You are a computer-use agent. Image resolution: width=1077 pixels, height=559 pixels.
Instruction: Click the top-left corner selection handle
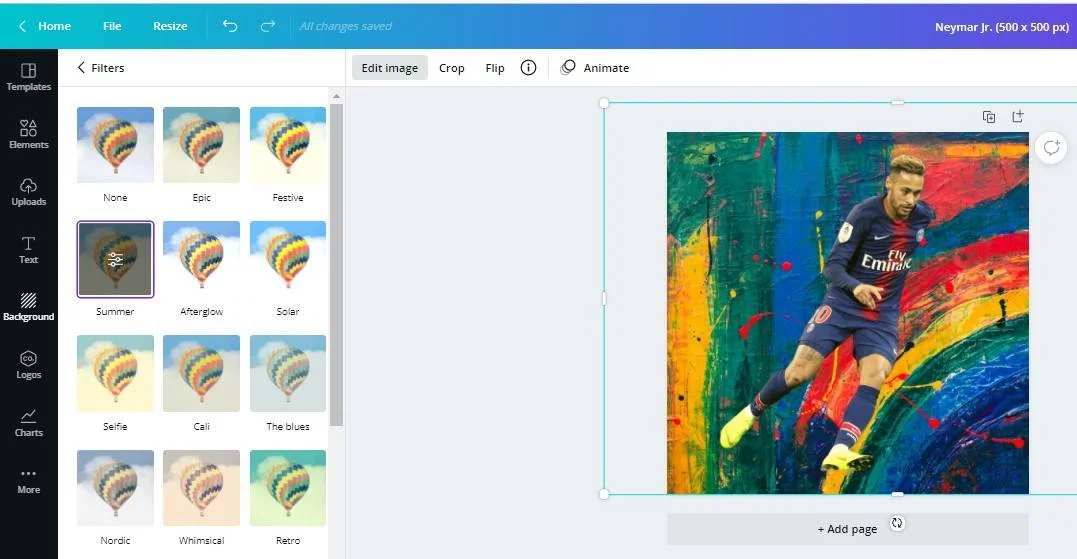[604, 103]
